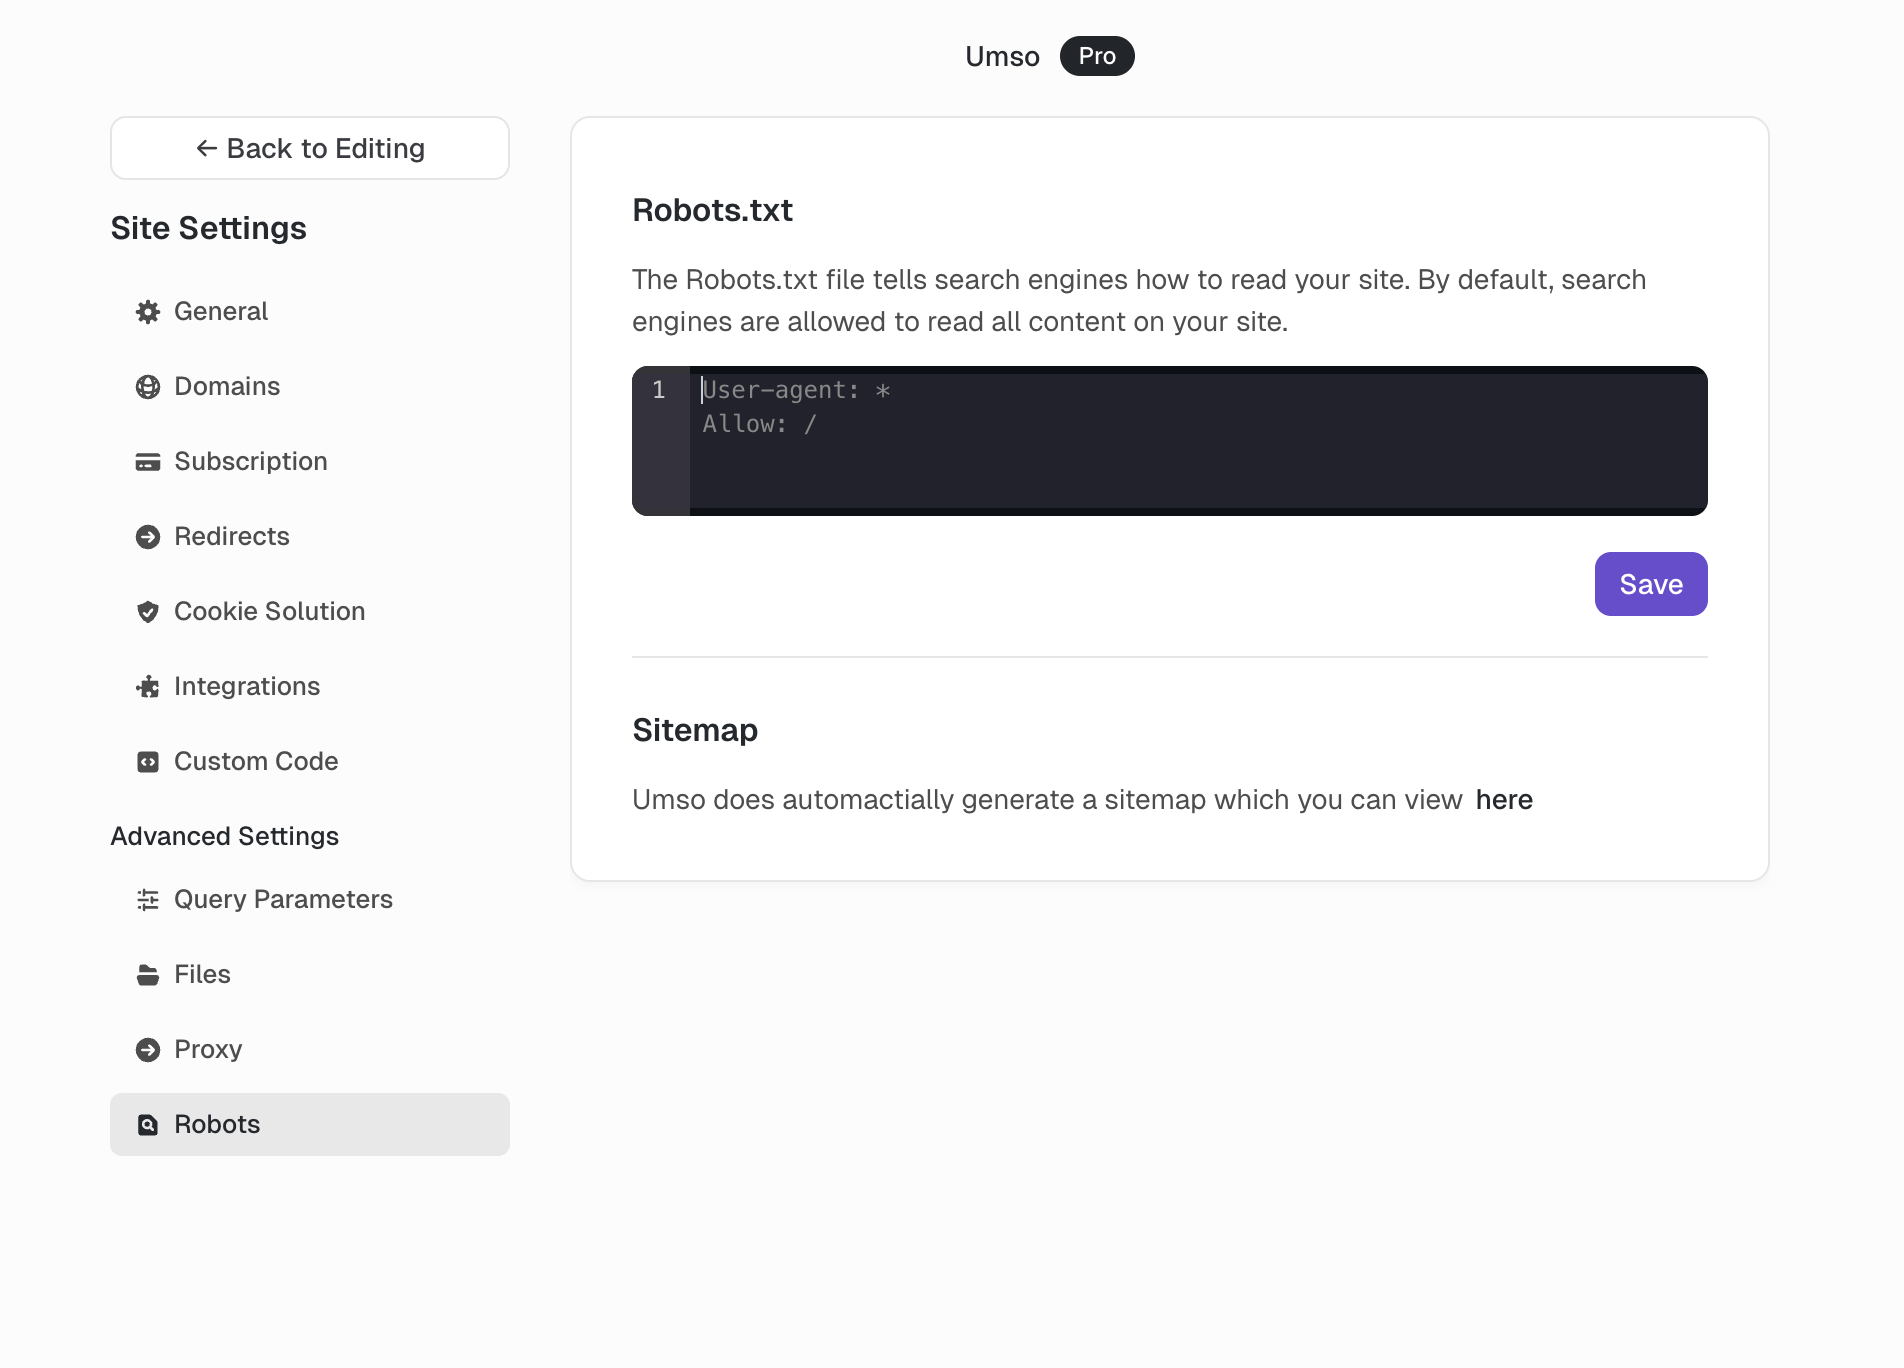Open the General settings section
1904x1368 pixels.
[221, 311]
